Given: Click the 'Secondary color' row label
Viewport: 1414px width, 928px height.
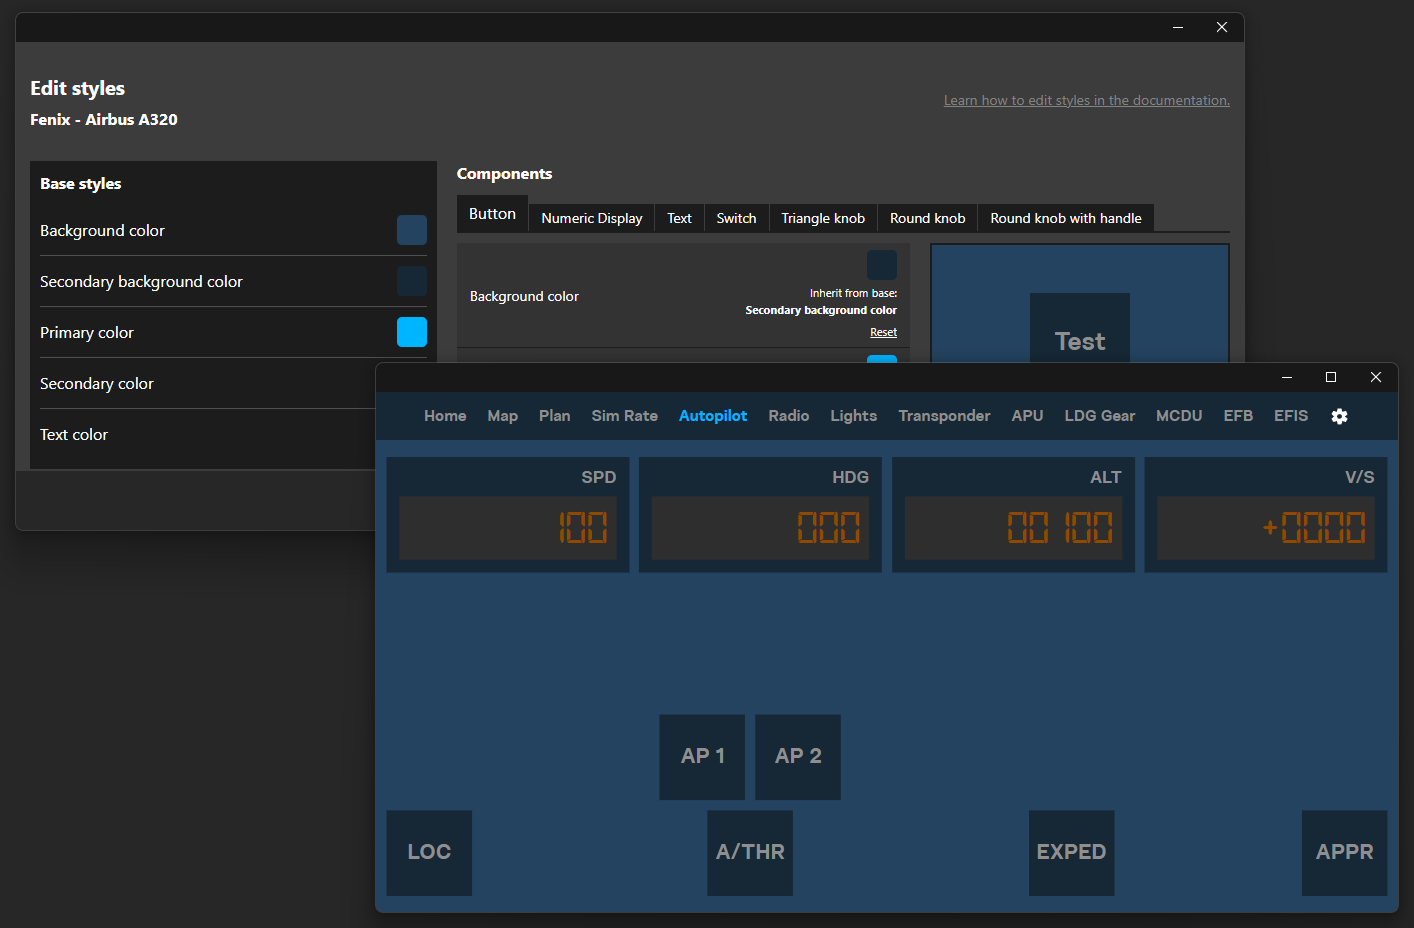Looking at the screenshot, I should pos(97,384).
